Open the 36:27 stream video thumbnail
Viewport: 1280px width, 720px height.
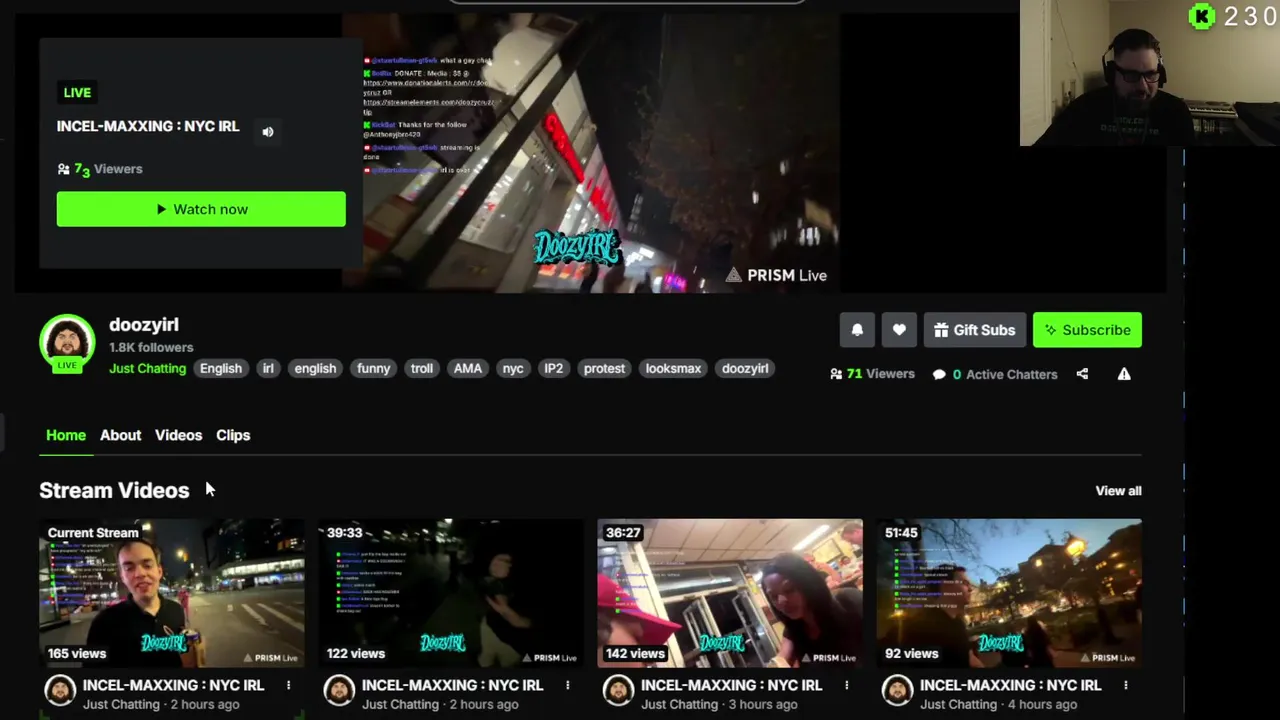(730, 593)
